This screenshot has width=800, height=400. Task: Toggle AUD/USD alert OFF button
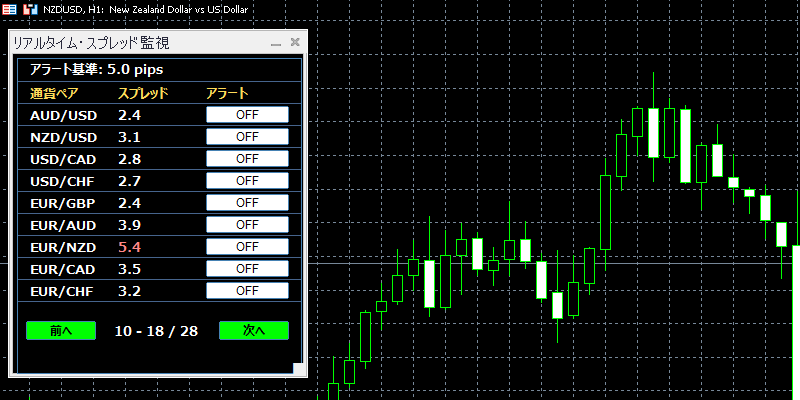point(247,115)
